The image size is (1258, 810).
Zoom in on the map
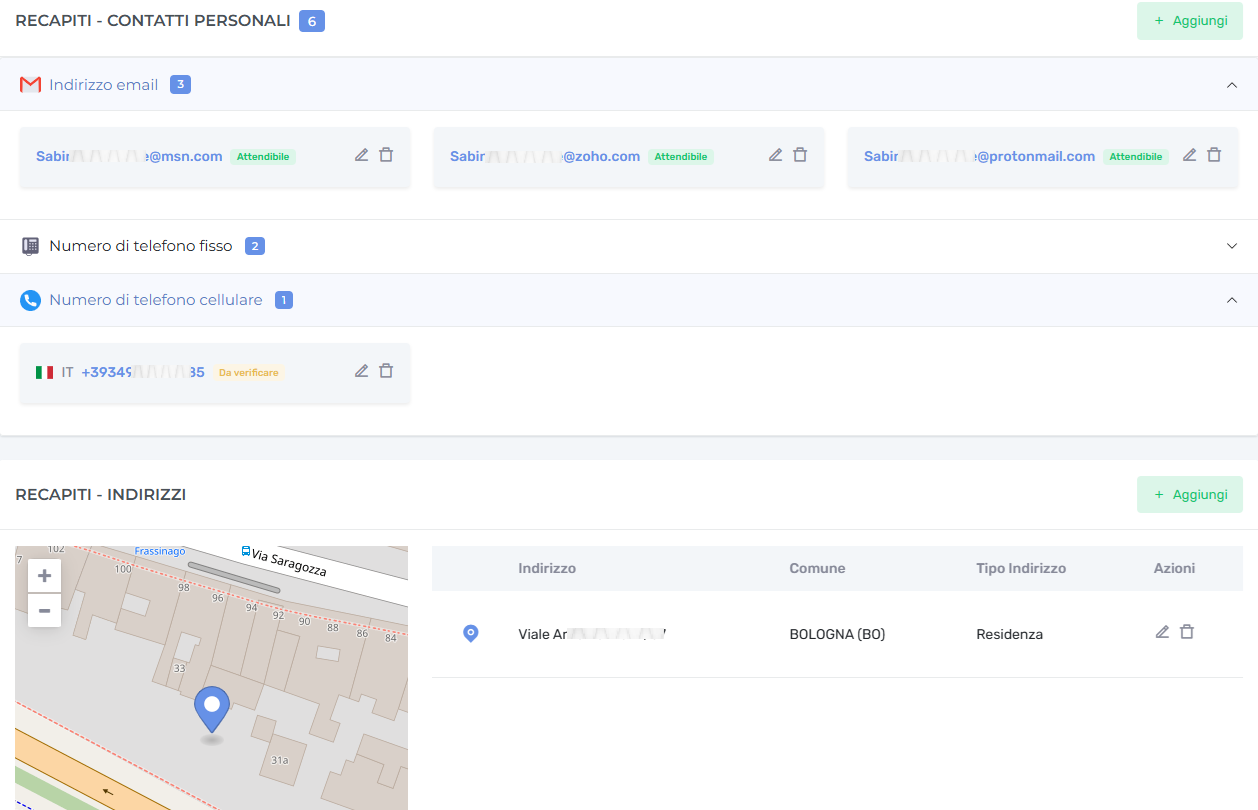(x=44, y=576)
